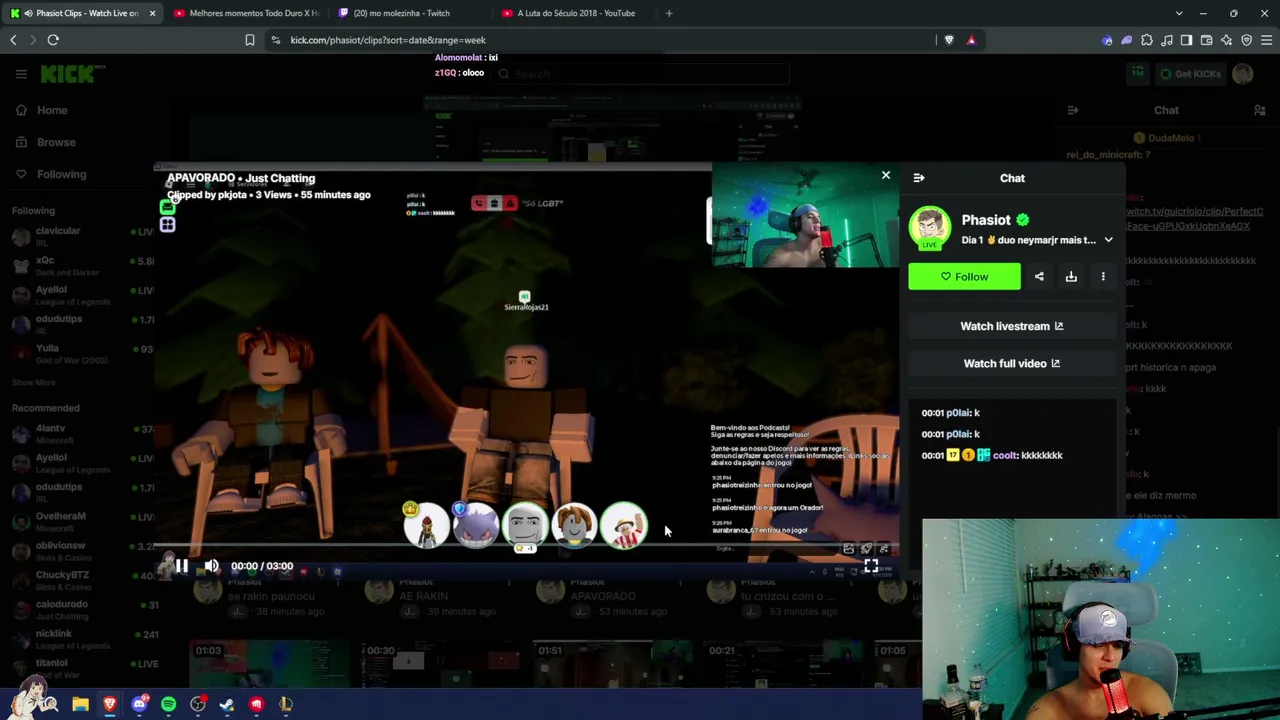Reload the current page

tap(53, 40)
